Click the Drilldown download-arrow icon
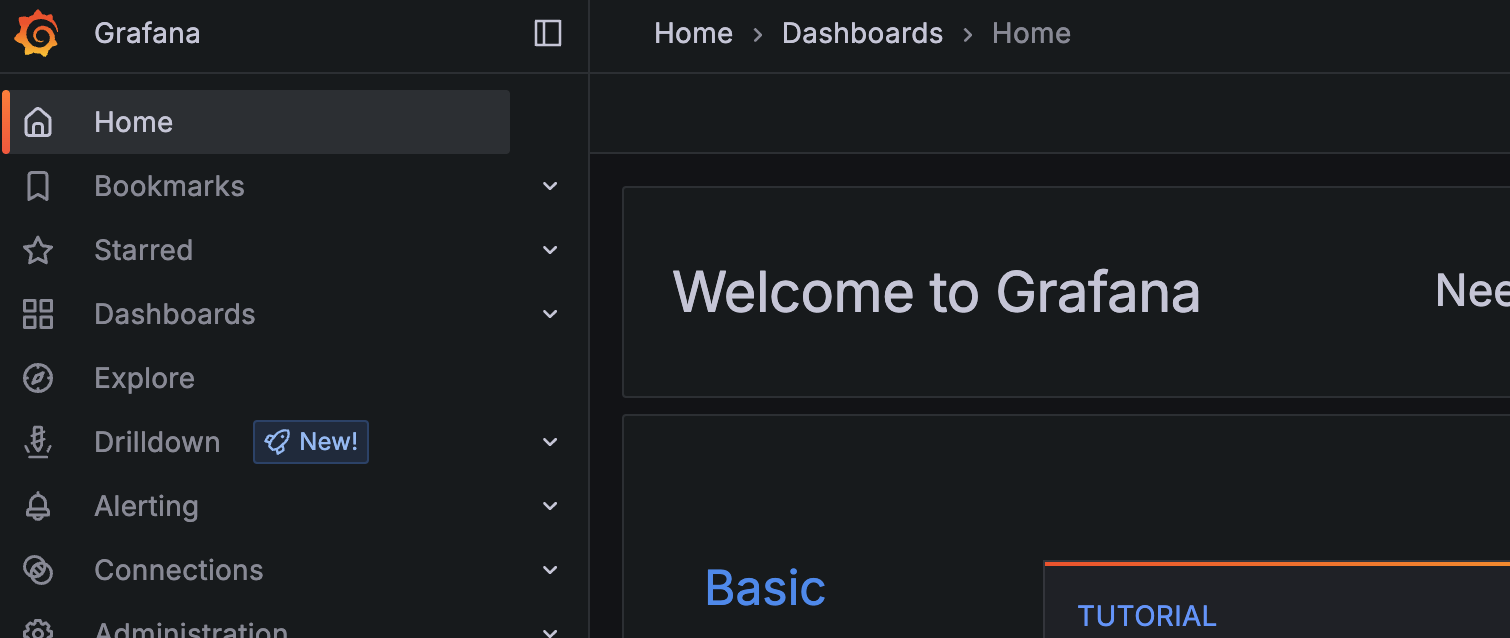Screen dimensions: 1510x638 pyautogui.click(x=38, y=442)
